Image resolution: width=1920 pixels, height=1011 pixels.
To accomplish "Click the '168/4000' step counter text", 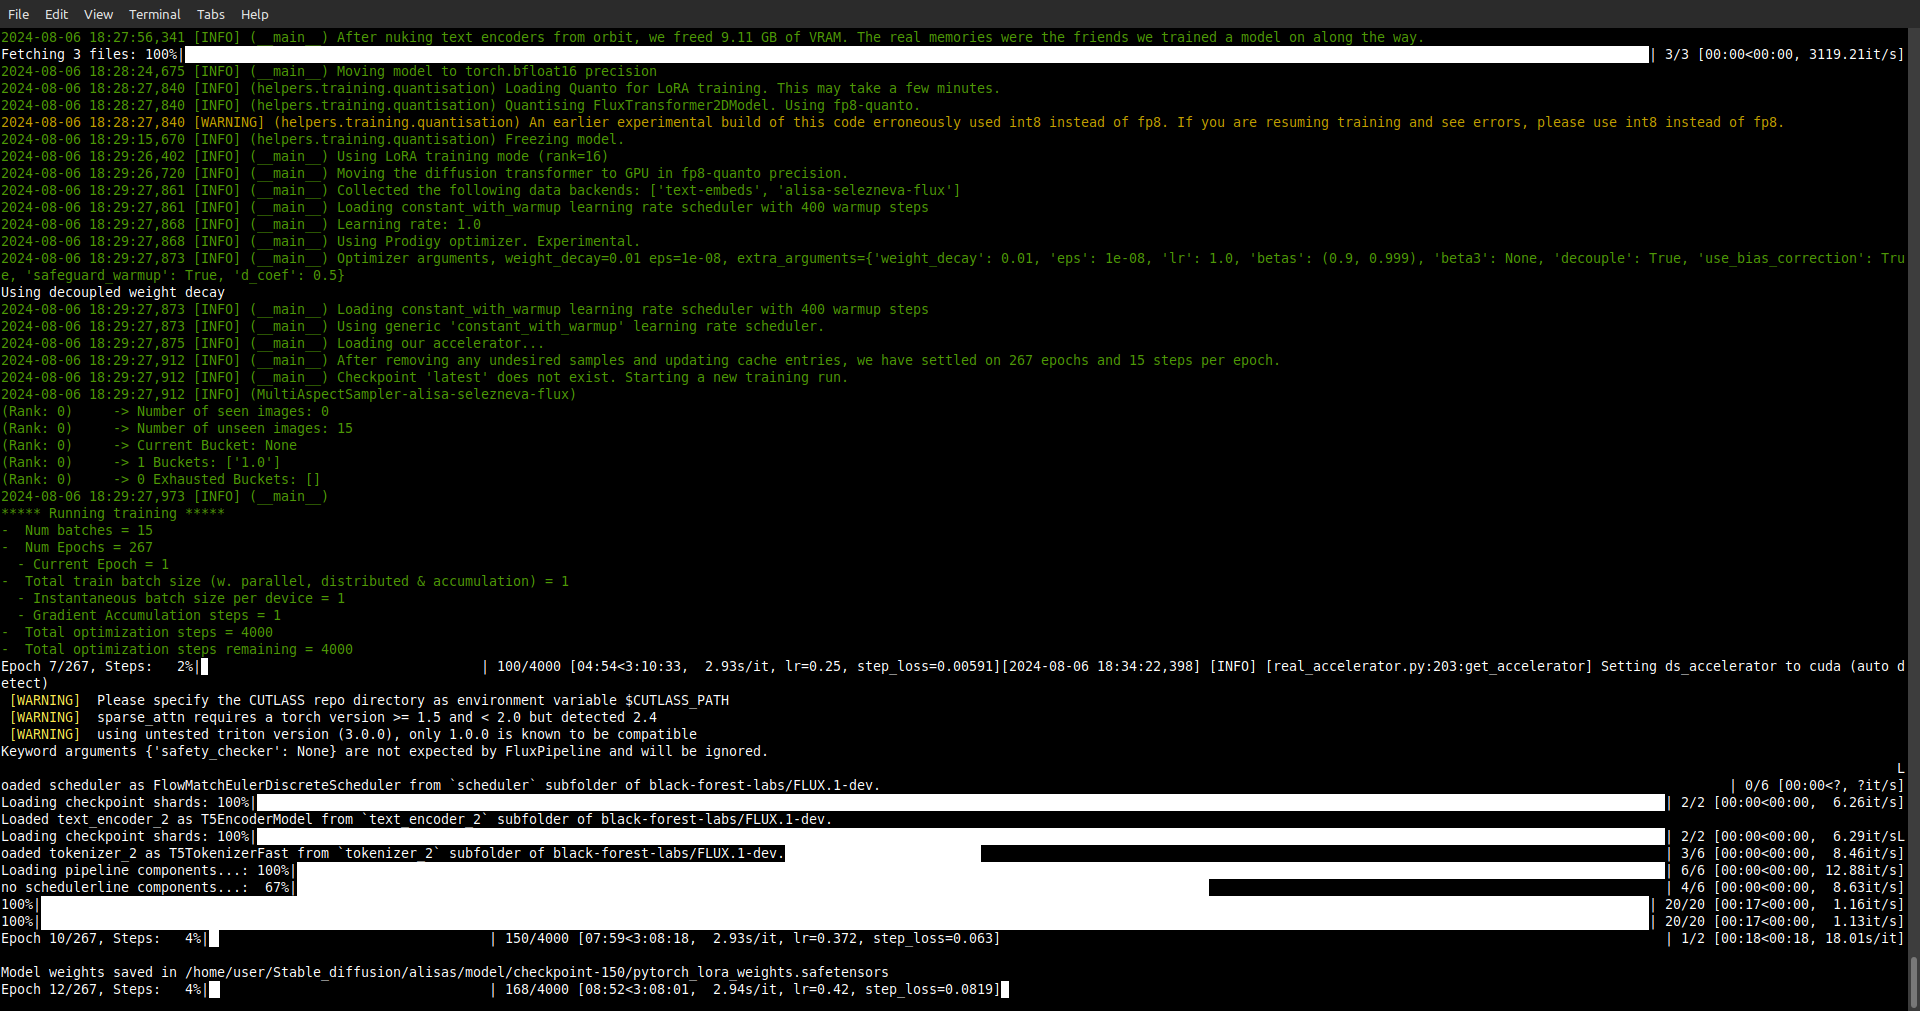I will click(x=537, y=989).
